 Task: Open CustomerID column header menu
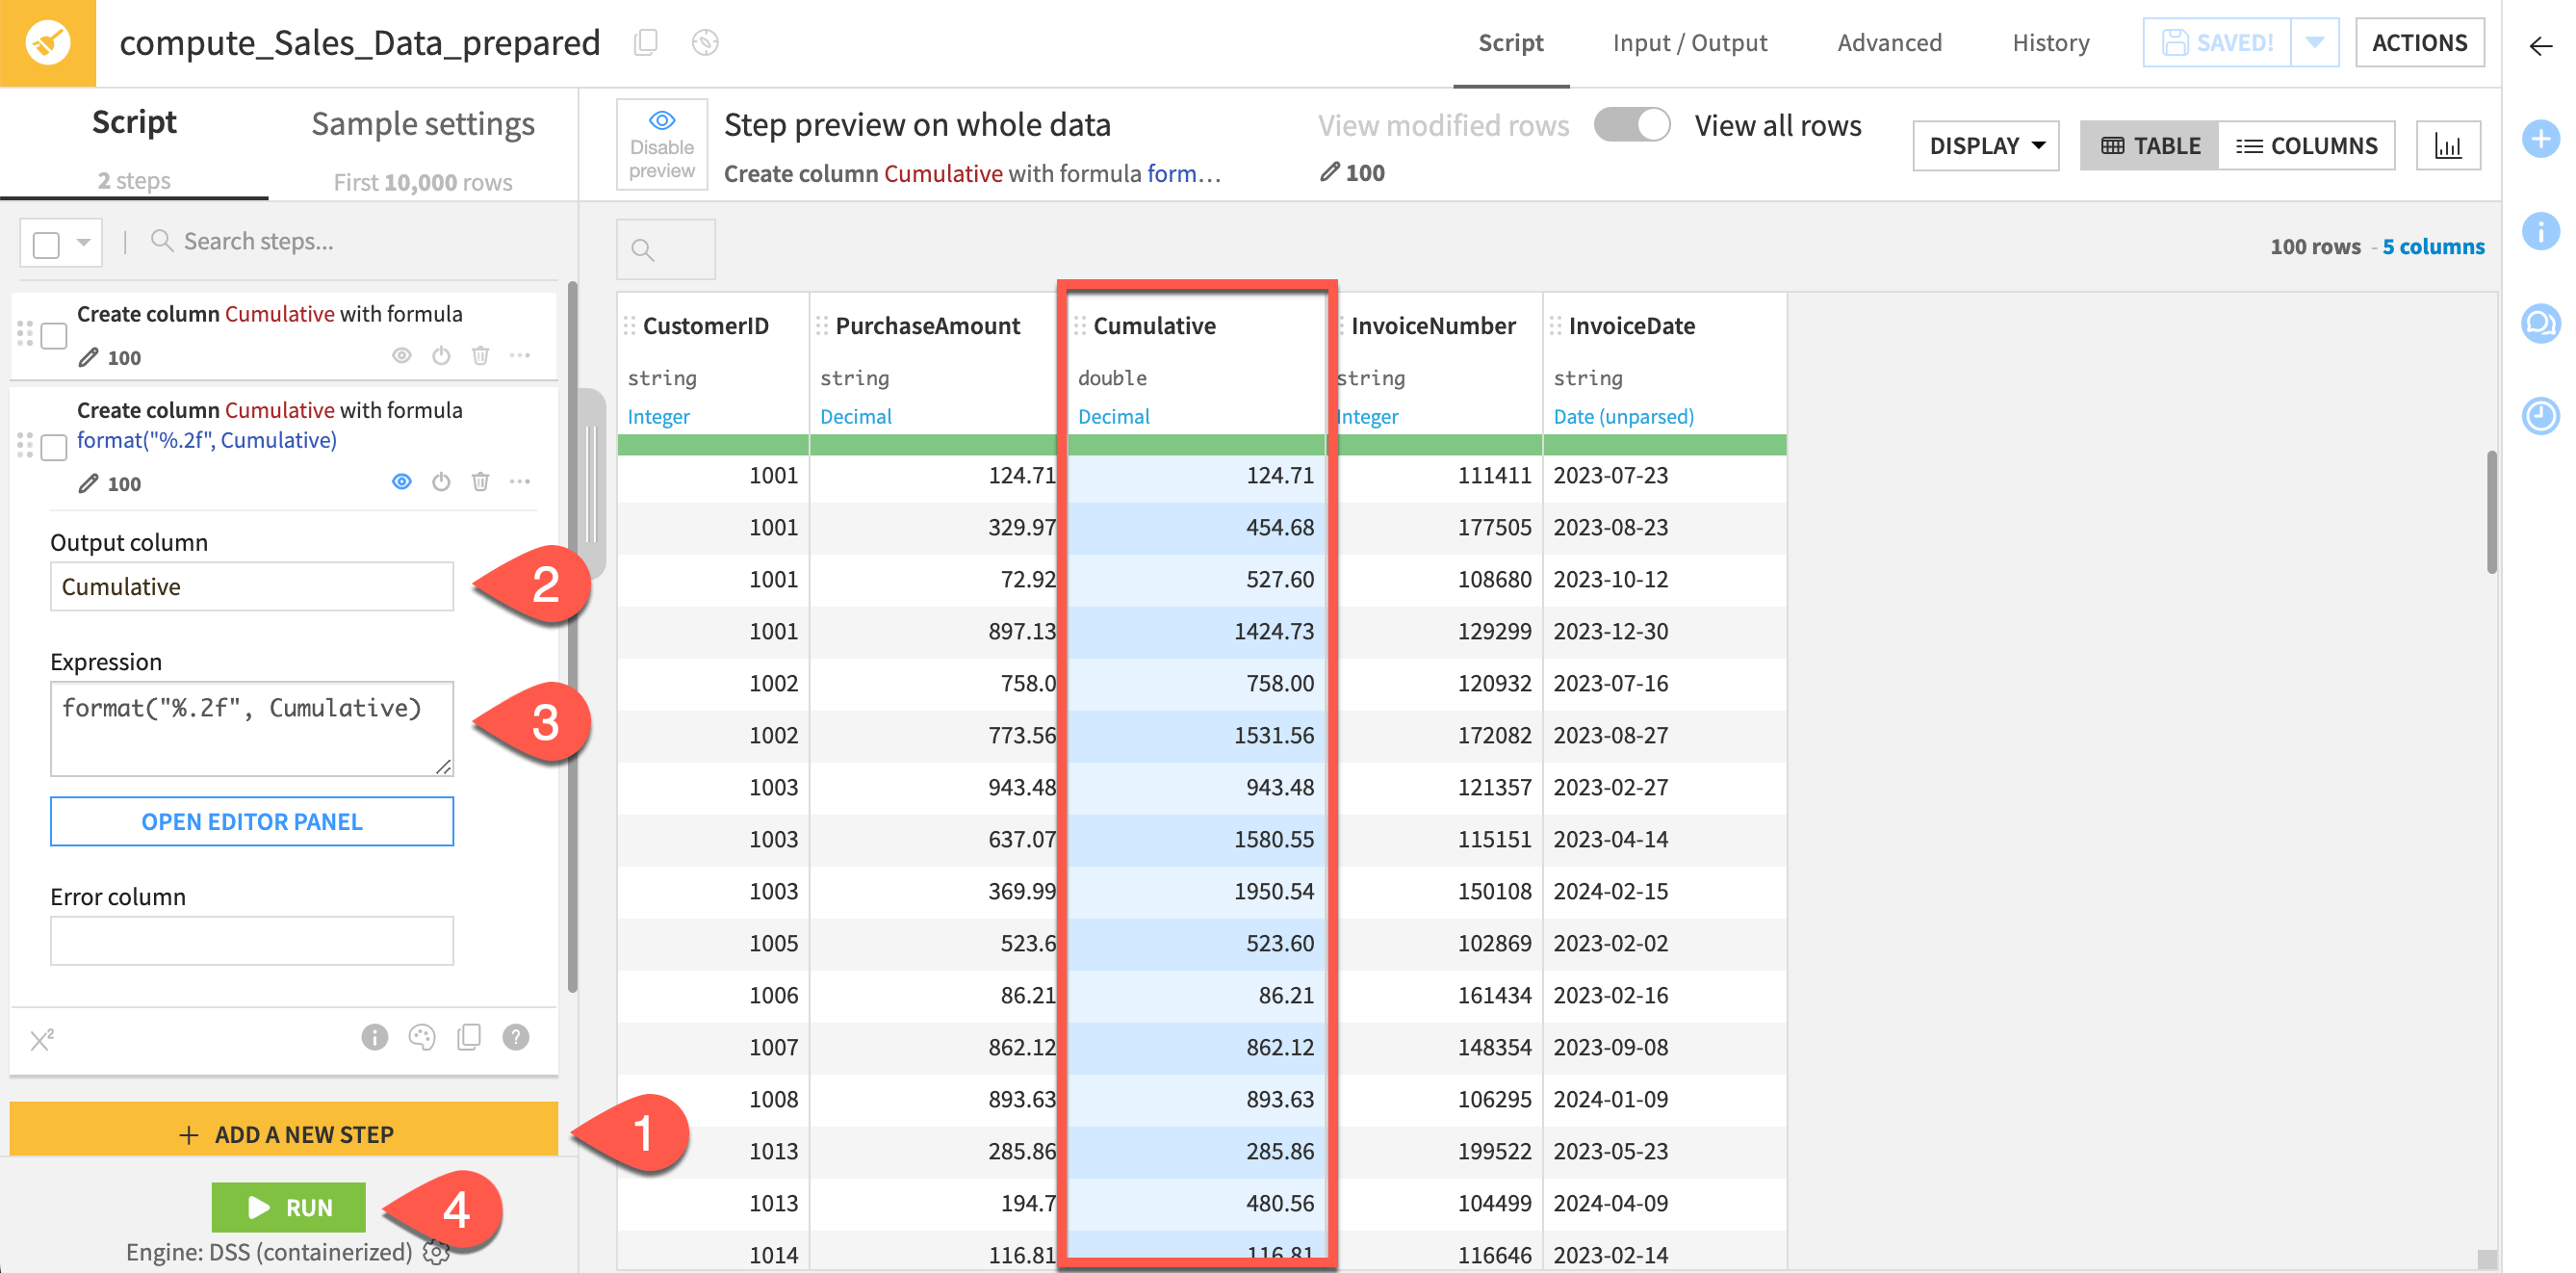click(x=705, y=326)
